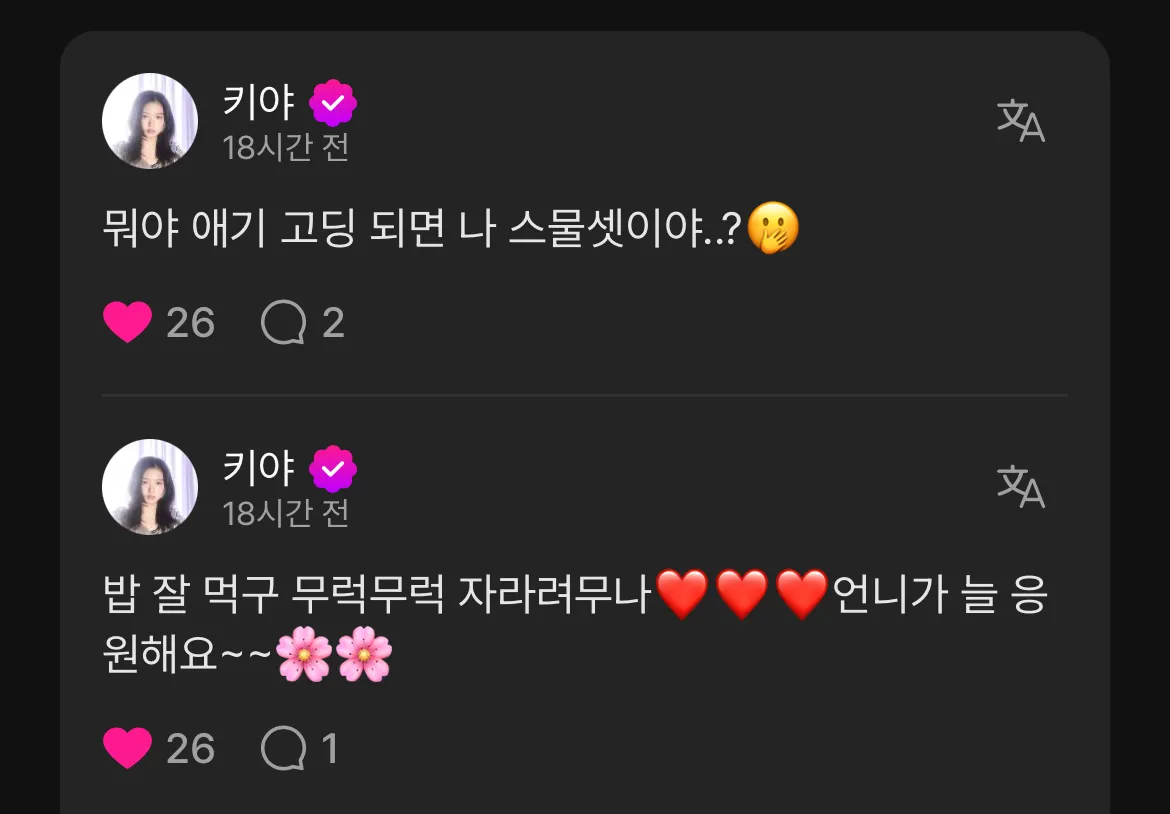The image size is (1170, 814).
Task: Translate the post about 밥 잘 먹구
Action: (1021, 486)
